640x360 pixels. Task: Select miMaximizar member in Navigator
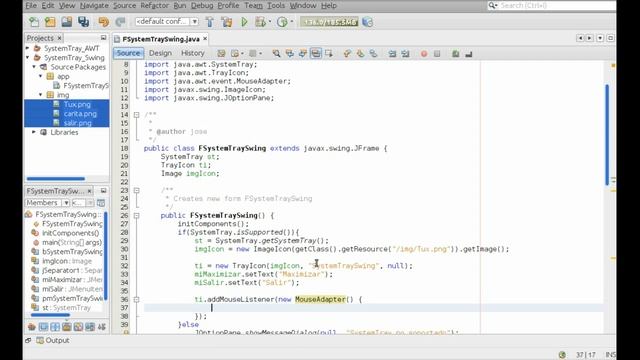click(x=72, y=280)
